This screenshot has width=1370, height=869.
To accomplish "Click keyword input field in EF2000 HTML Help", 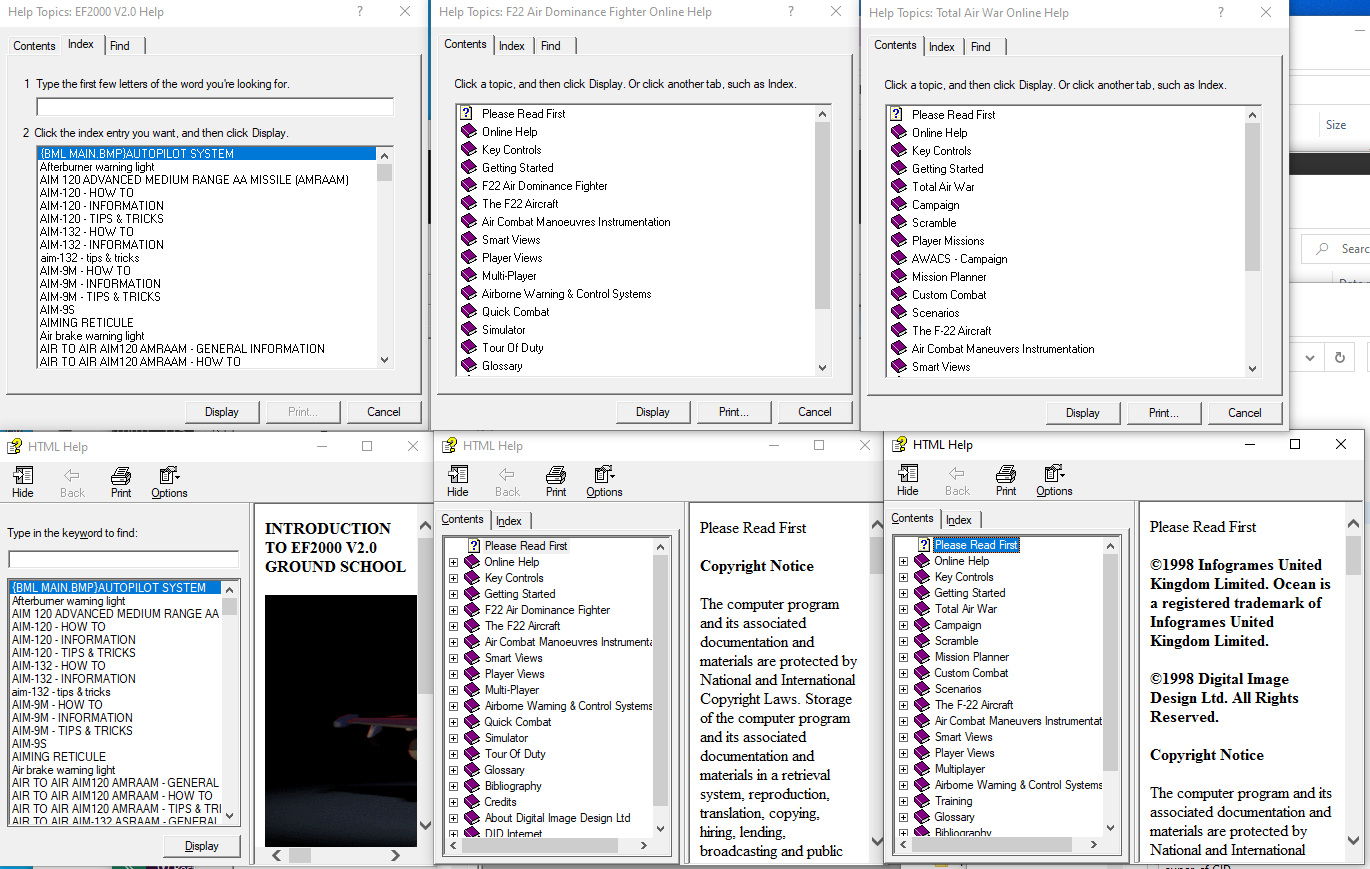I will [124, 559].
